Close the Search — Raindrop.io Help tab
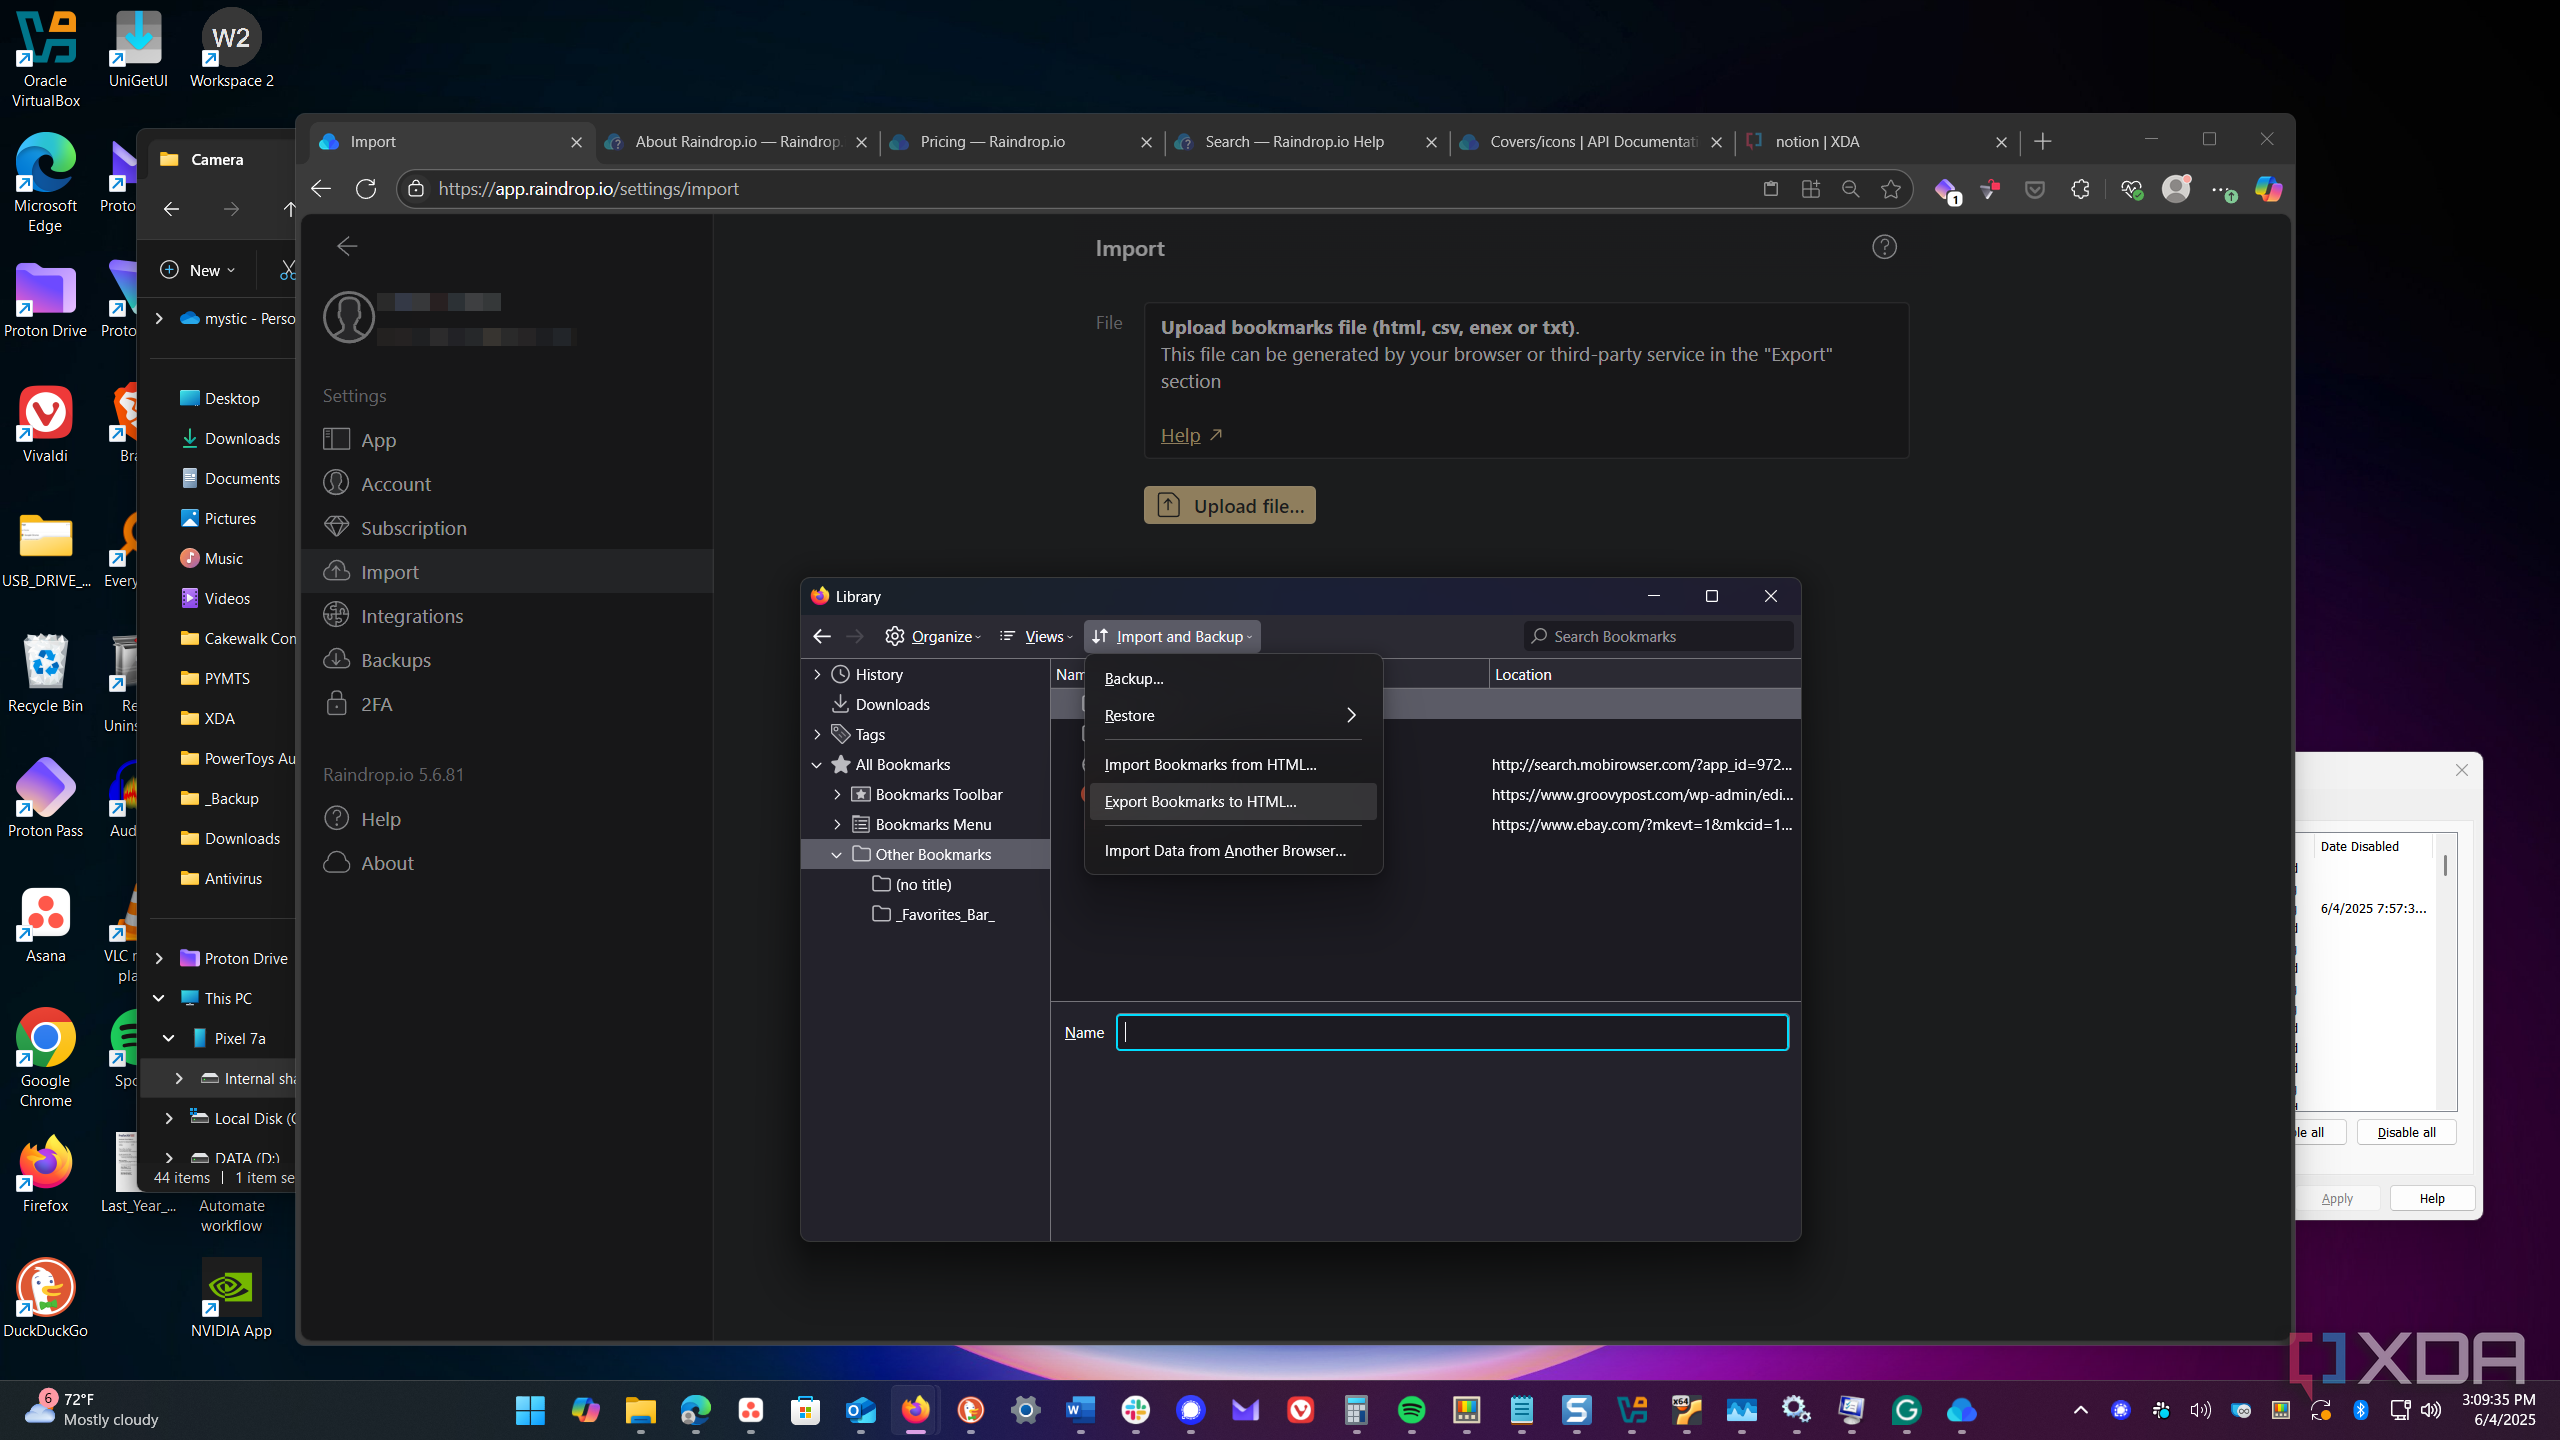The width and height of the screenshot is (2560, 1440). click(1431, 143)
